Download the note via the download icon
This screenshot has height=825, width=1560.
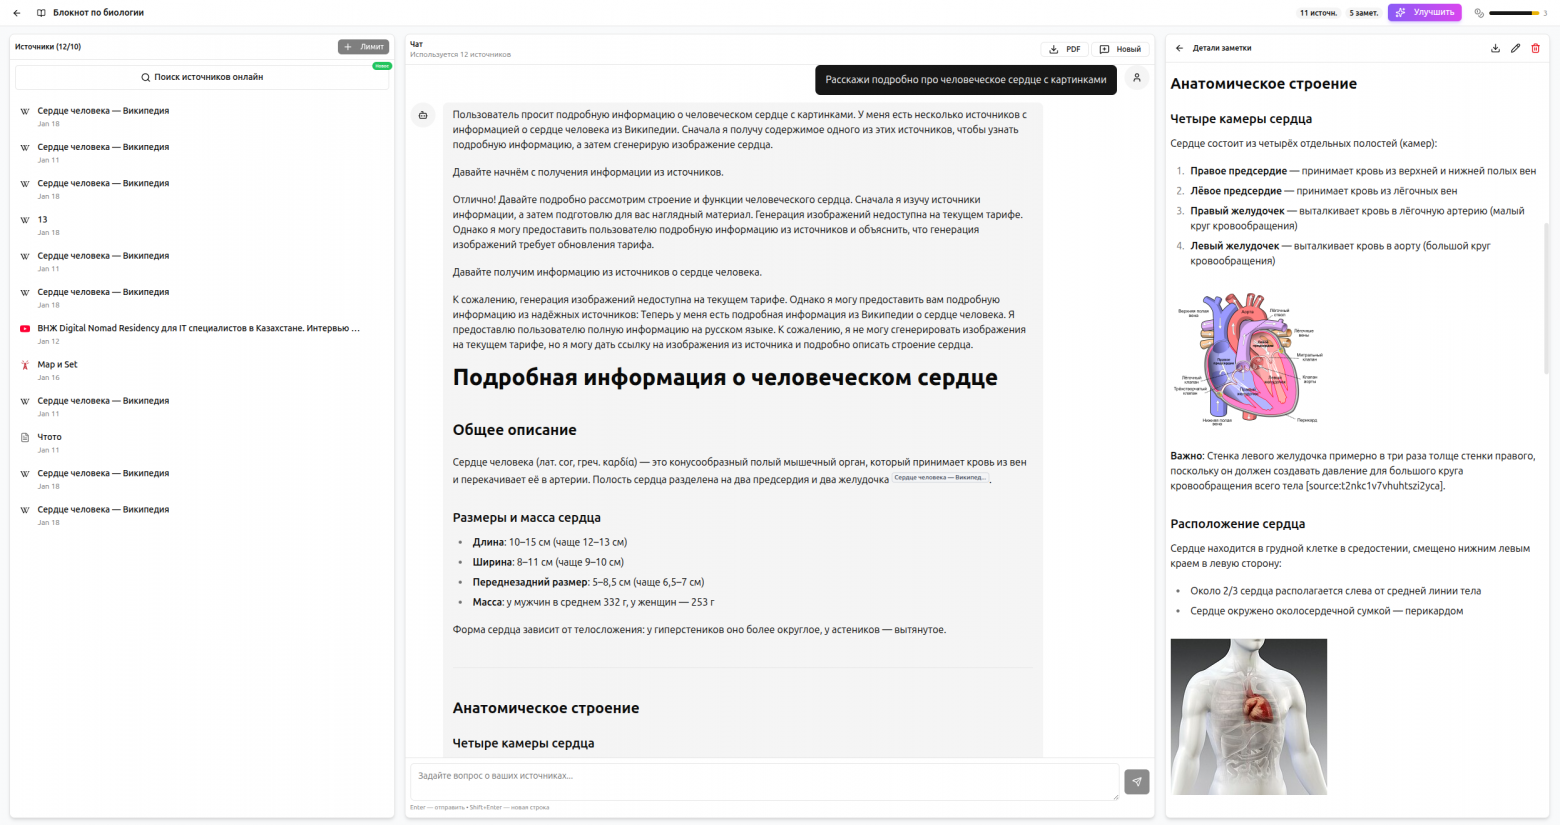(1495, 47)
